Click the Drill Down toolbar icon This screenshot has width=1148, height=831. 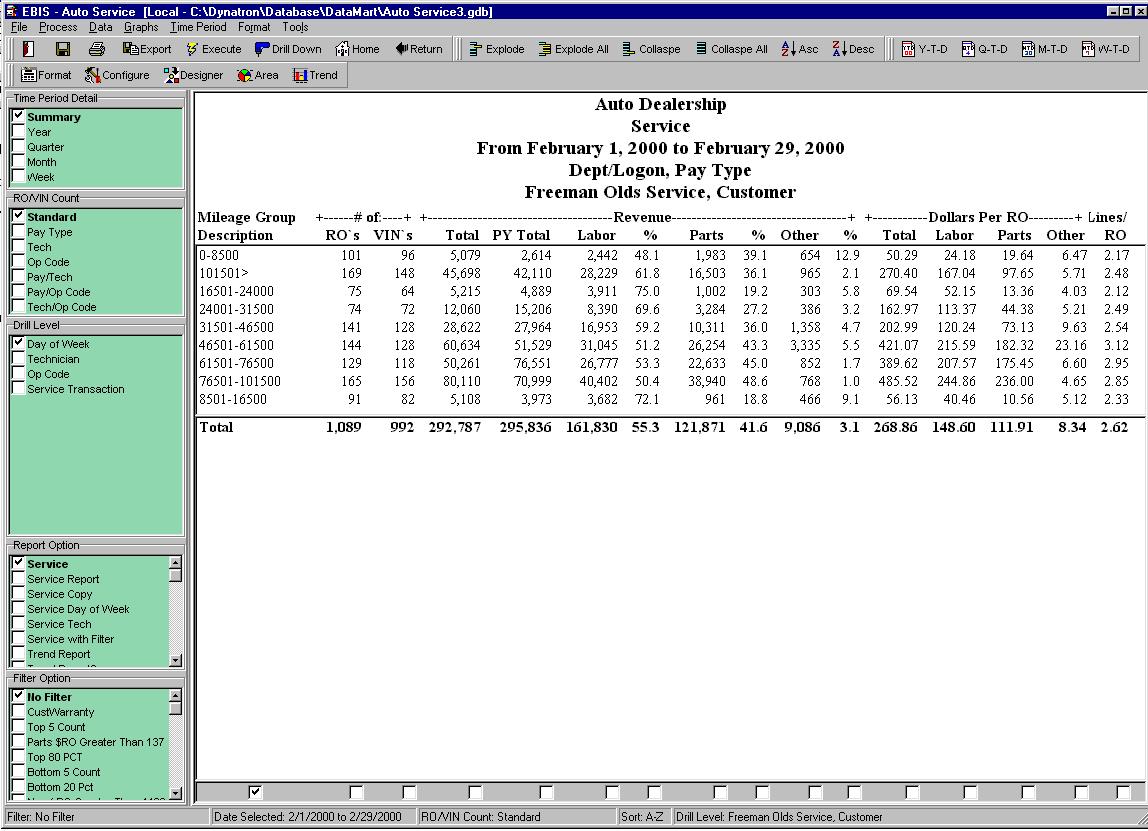[x=288, y=49]
